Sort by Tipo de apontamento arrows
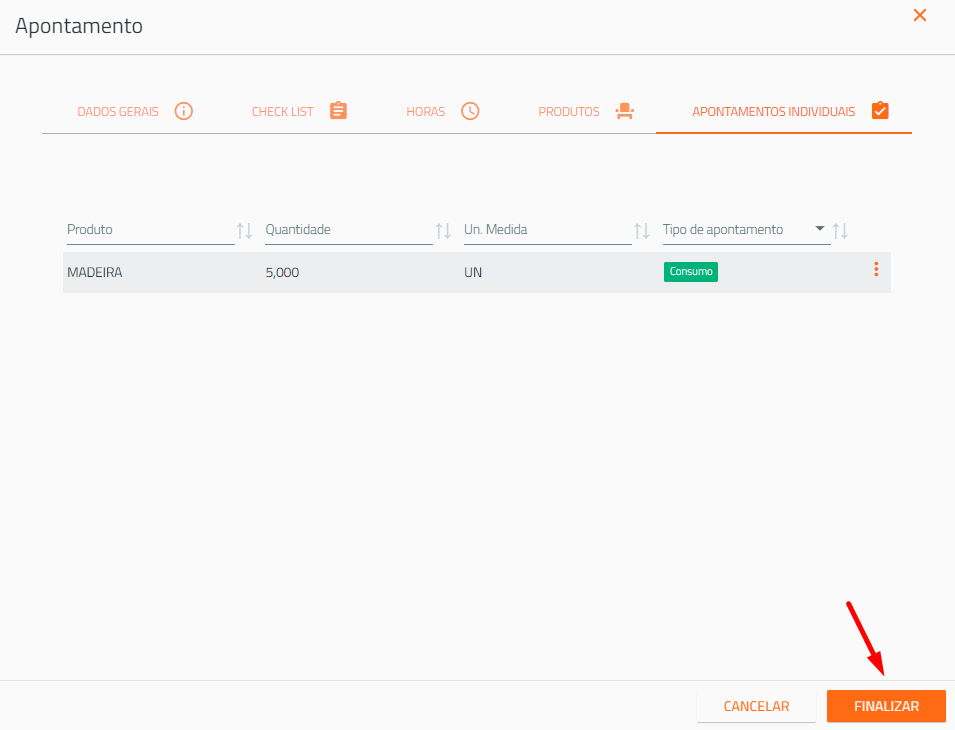The image size is (955, 730). [x=840, y=231]
